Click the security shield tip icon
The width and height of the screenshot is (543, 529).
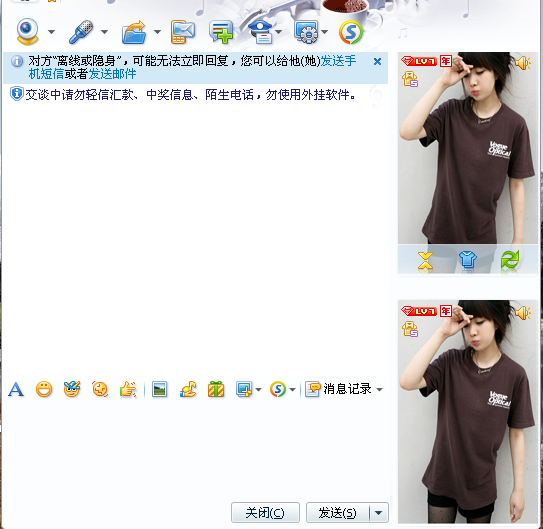17,94
